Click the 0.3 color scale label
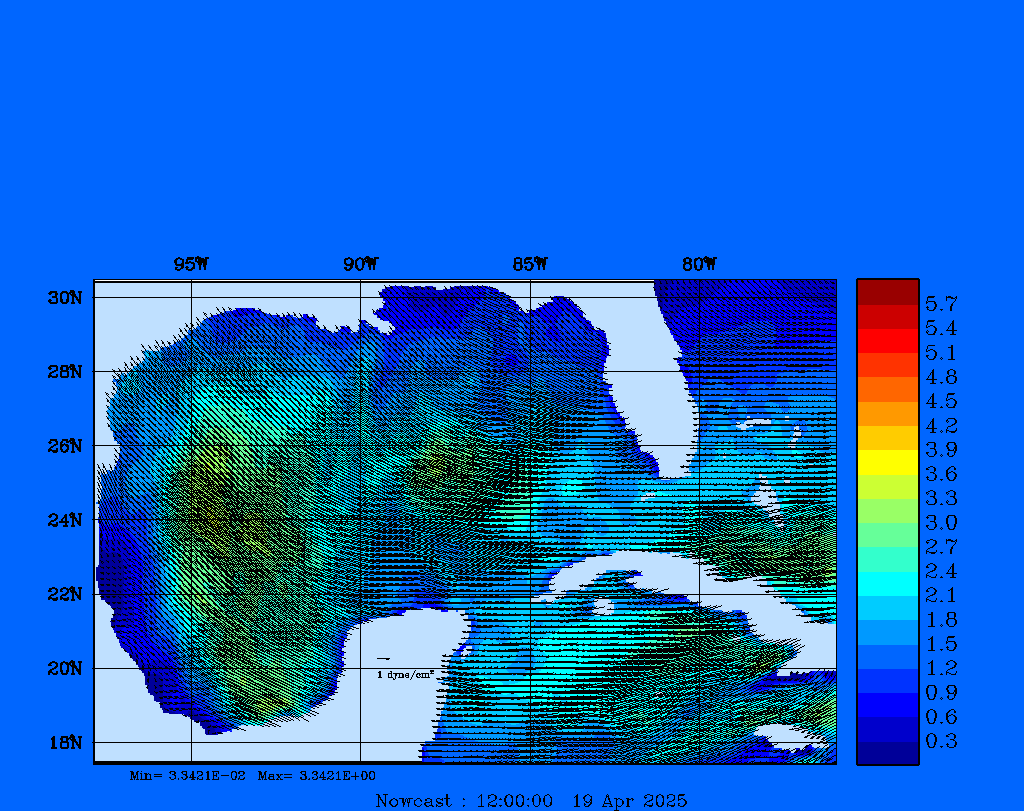The image size is (1024, 811). point(941,741)
